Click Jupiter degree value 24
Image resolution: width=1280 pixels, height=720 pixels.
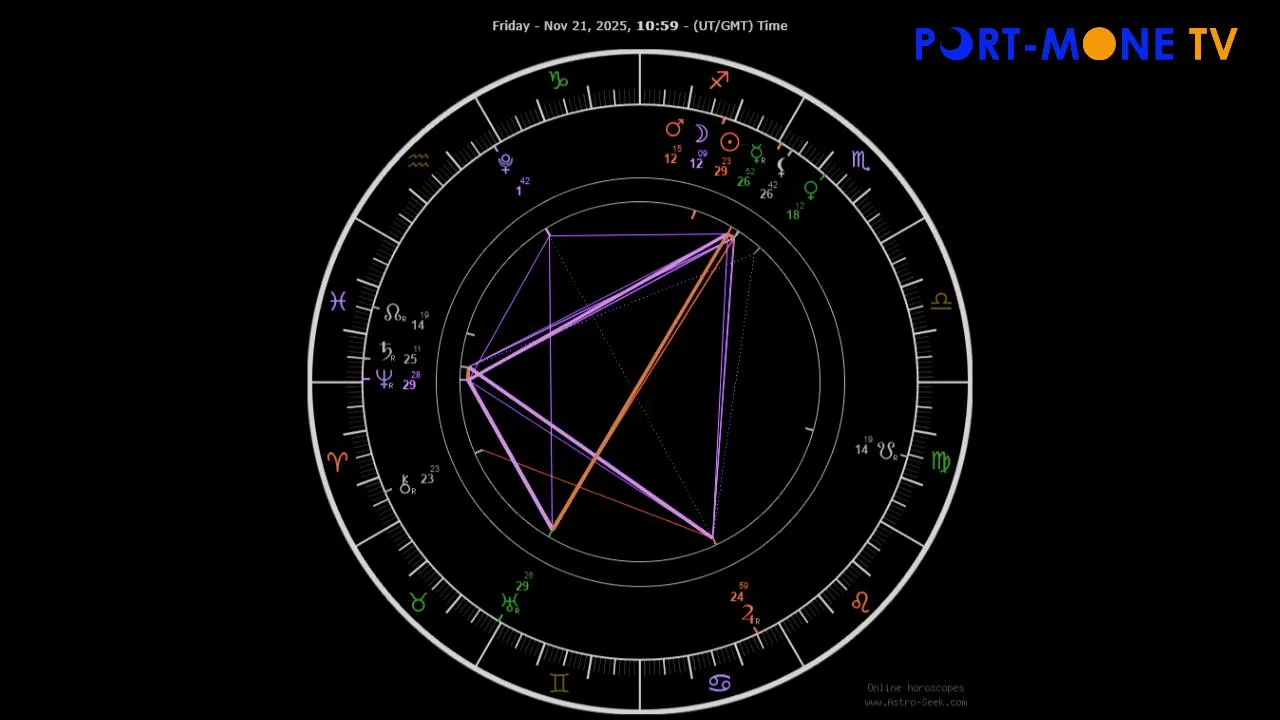[x=737, y=598]
